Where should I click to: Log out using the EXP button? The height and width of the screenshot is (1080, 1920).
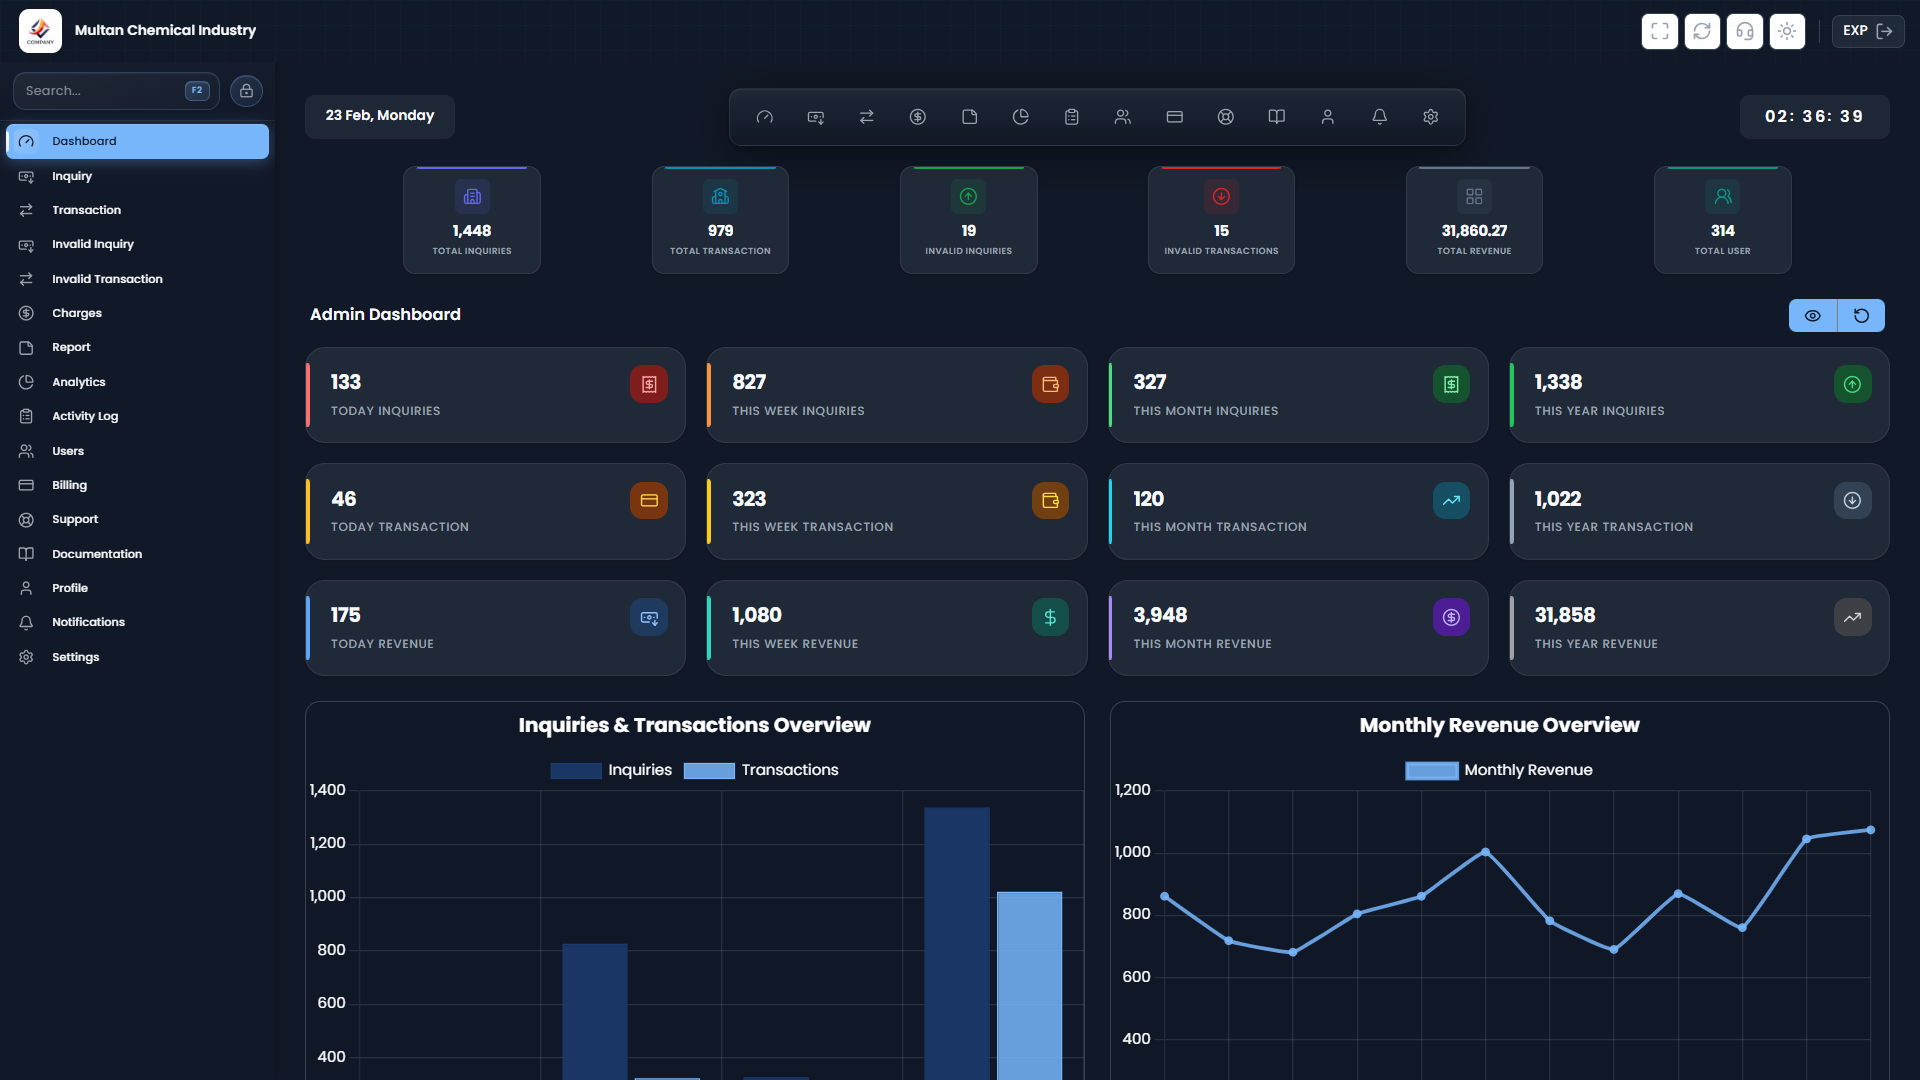click(x=1868, y=31)
